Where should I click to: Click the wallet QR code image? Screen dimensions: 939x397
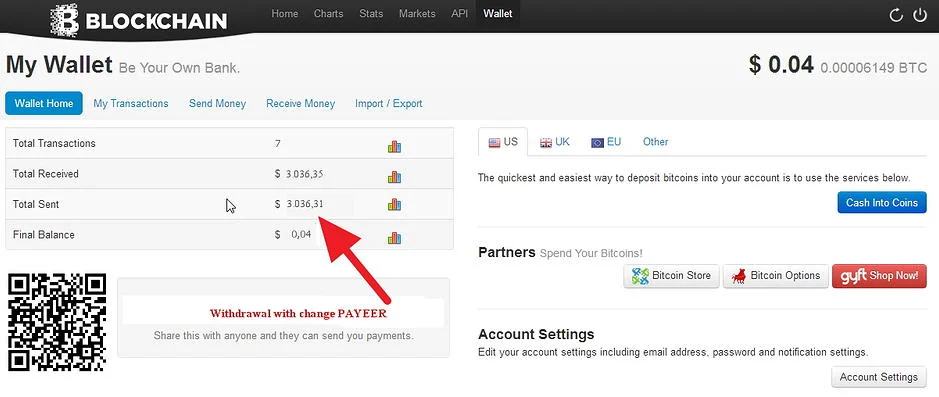(57, 322)
